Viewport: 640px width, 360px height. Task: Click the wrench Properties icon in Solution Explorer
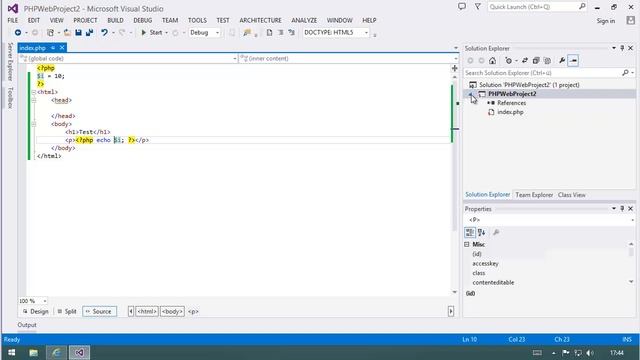click(x=562, y=61)
